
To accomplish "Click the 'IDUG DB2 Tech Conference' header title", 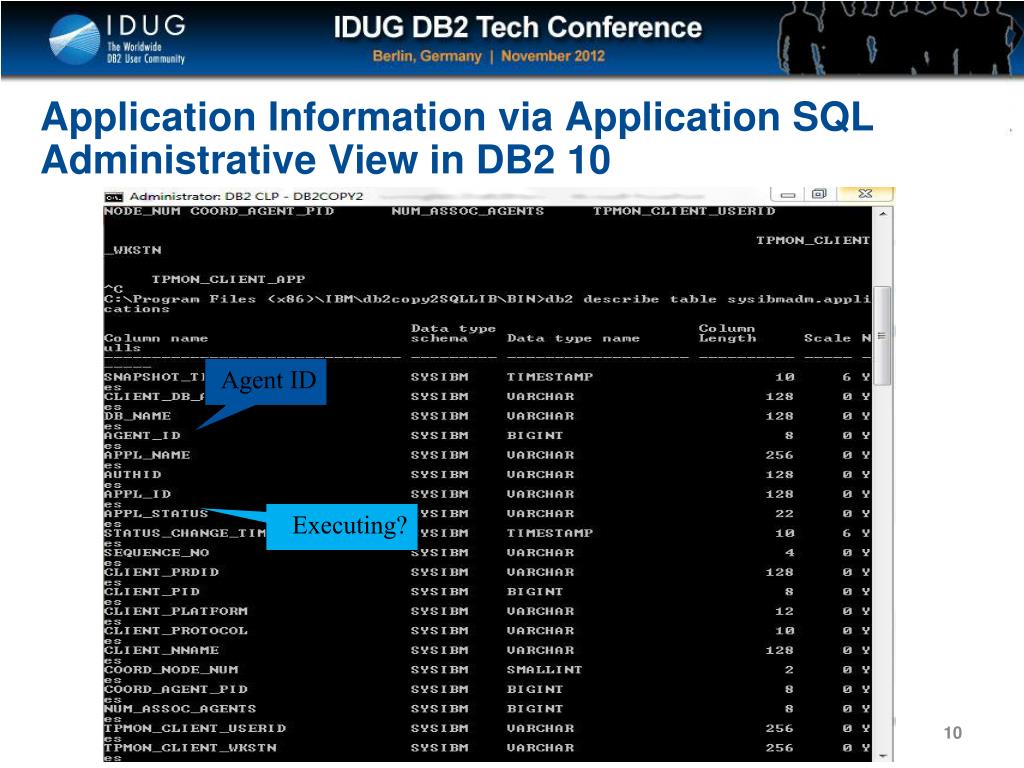I will coord(517,27).
